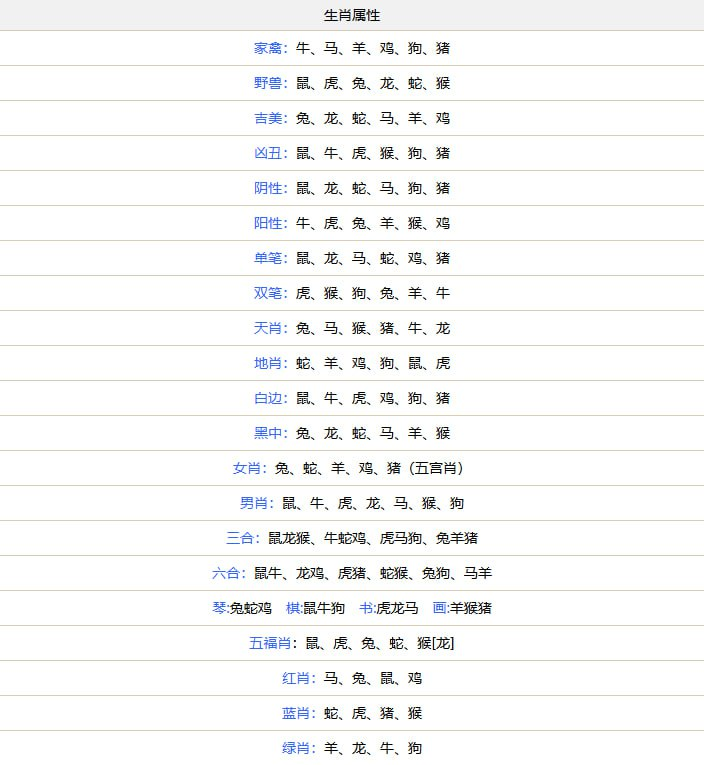Click the 凶丑 label

pos(268,153)
